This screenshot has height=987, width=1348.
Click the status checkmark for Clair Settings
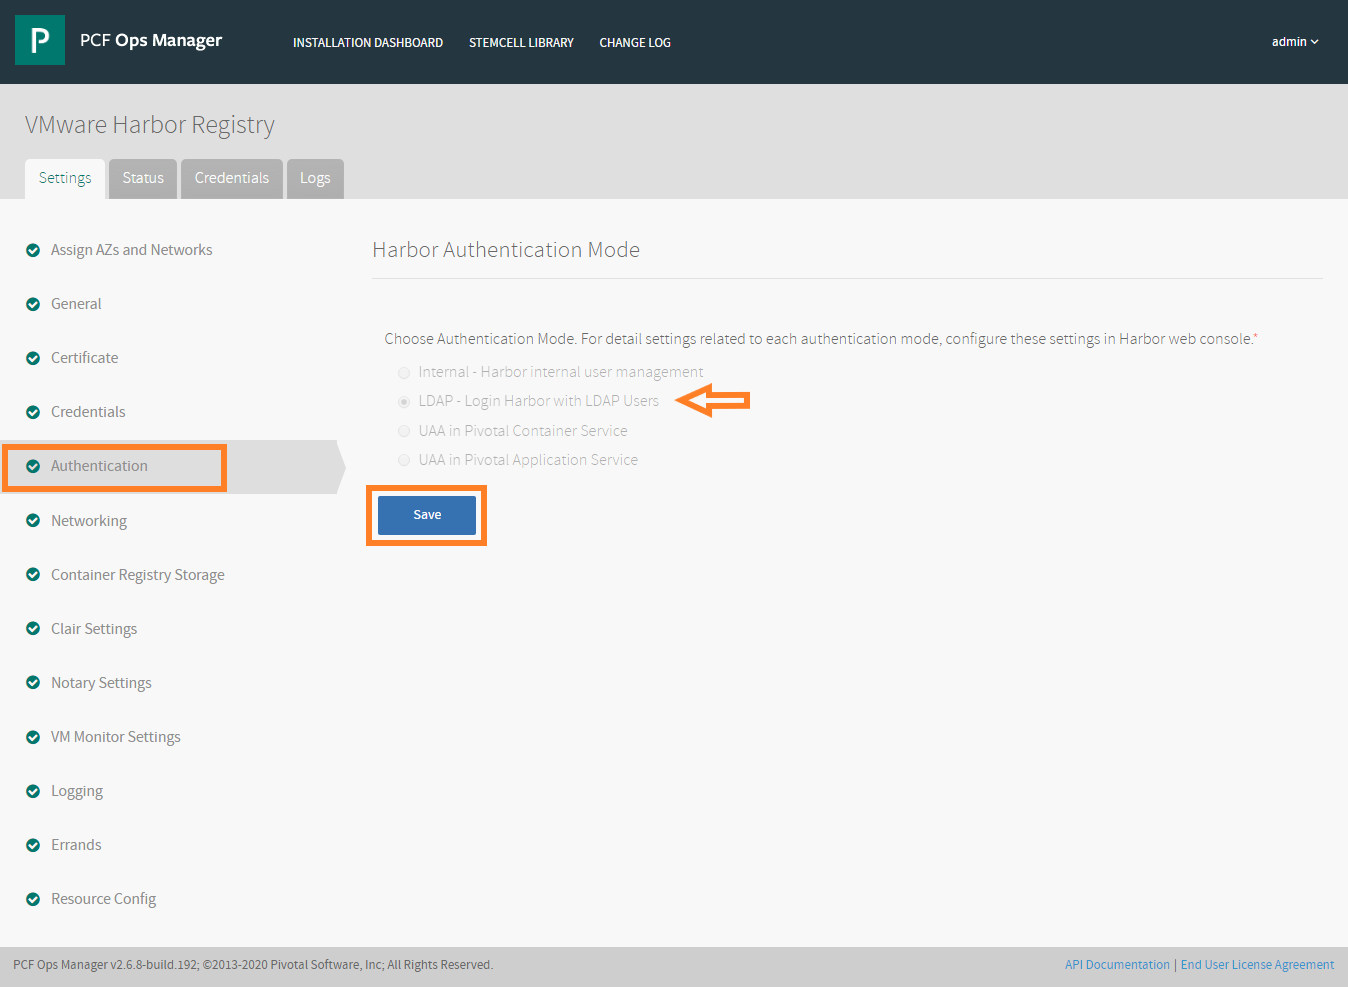pyautogui.click(x=33, y=629)
